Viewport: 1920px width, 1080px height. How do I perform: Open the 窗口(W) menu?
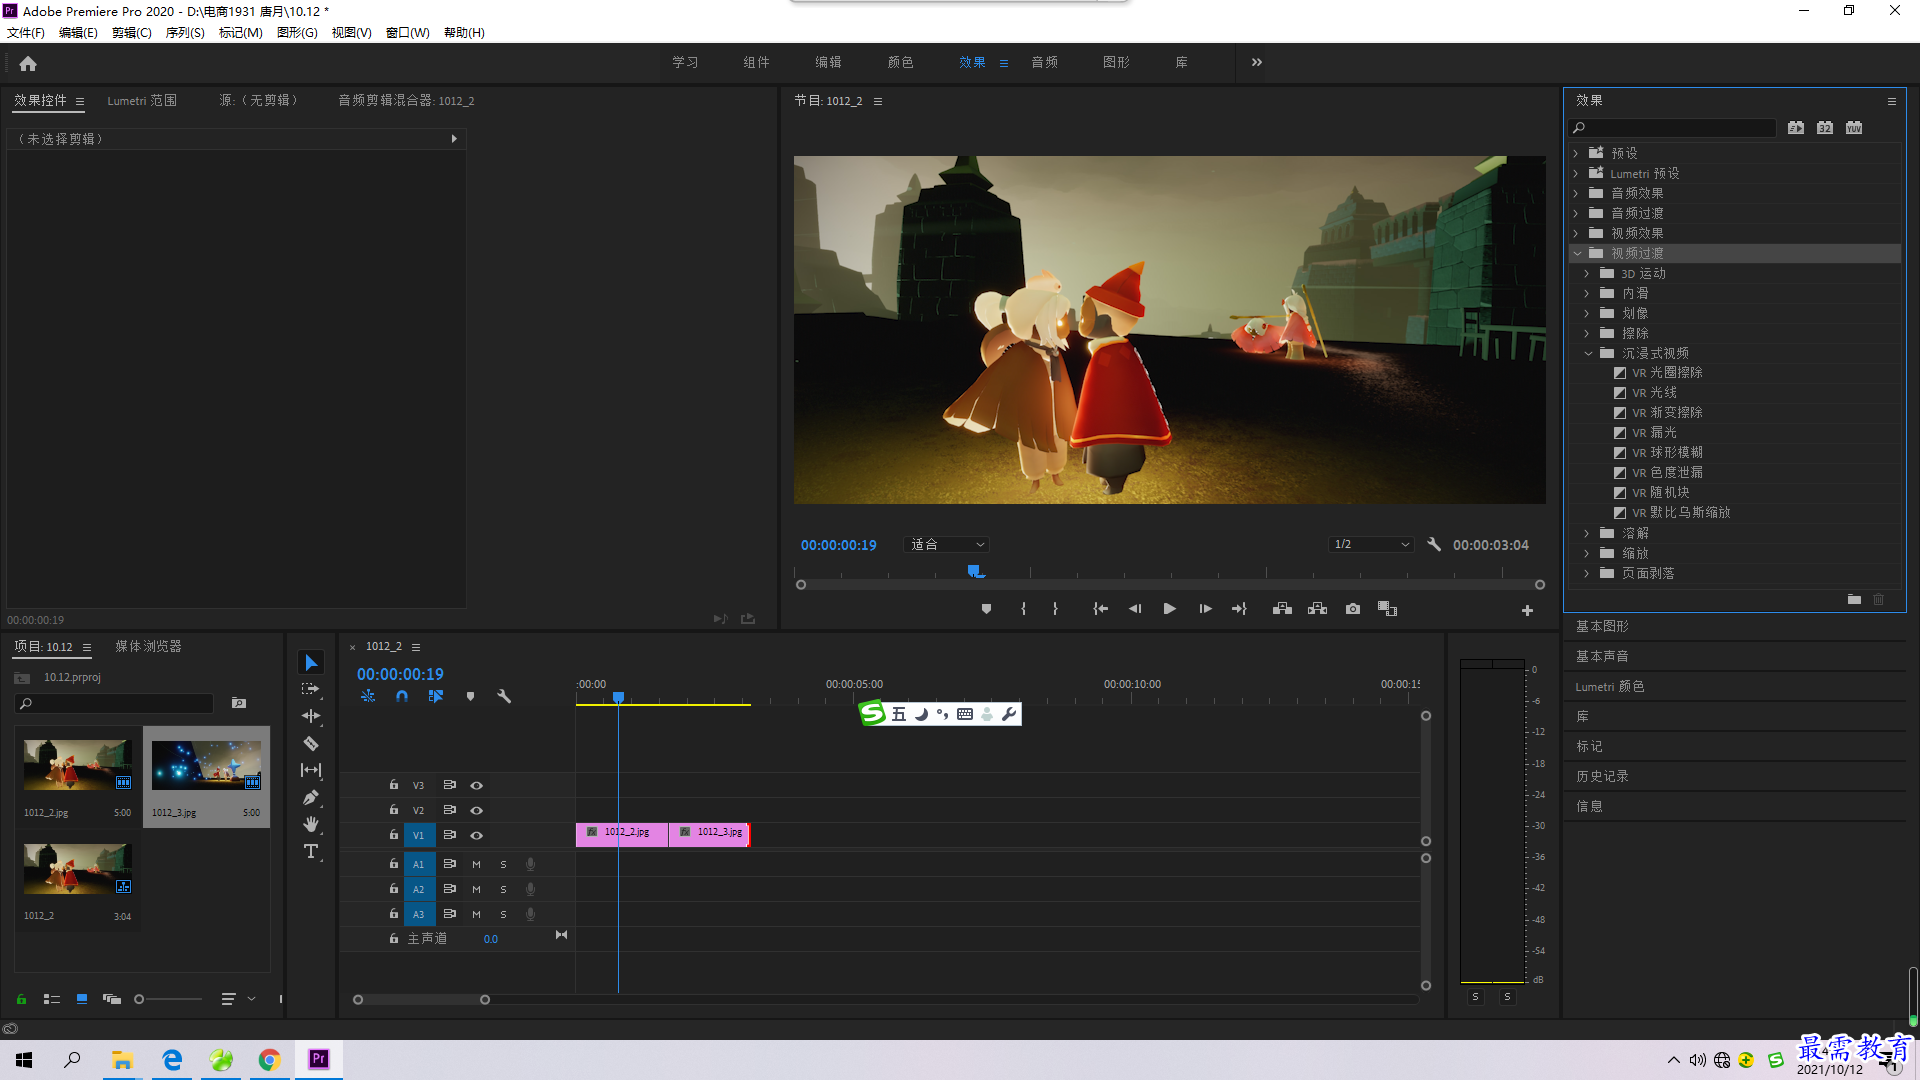tap(408, 33)
